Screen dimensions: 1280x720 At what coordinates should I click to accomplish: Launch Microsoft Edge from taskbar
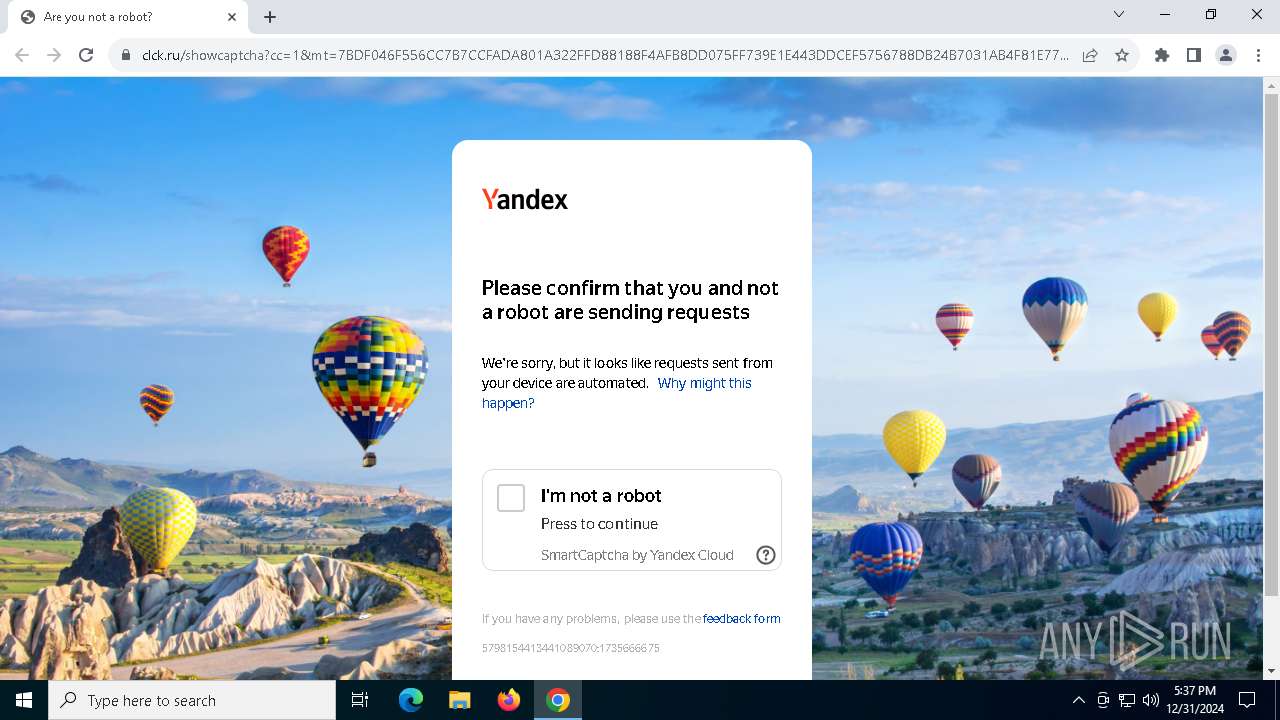pyautogui.click(x=411, y=700)
